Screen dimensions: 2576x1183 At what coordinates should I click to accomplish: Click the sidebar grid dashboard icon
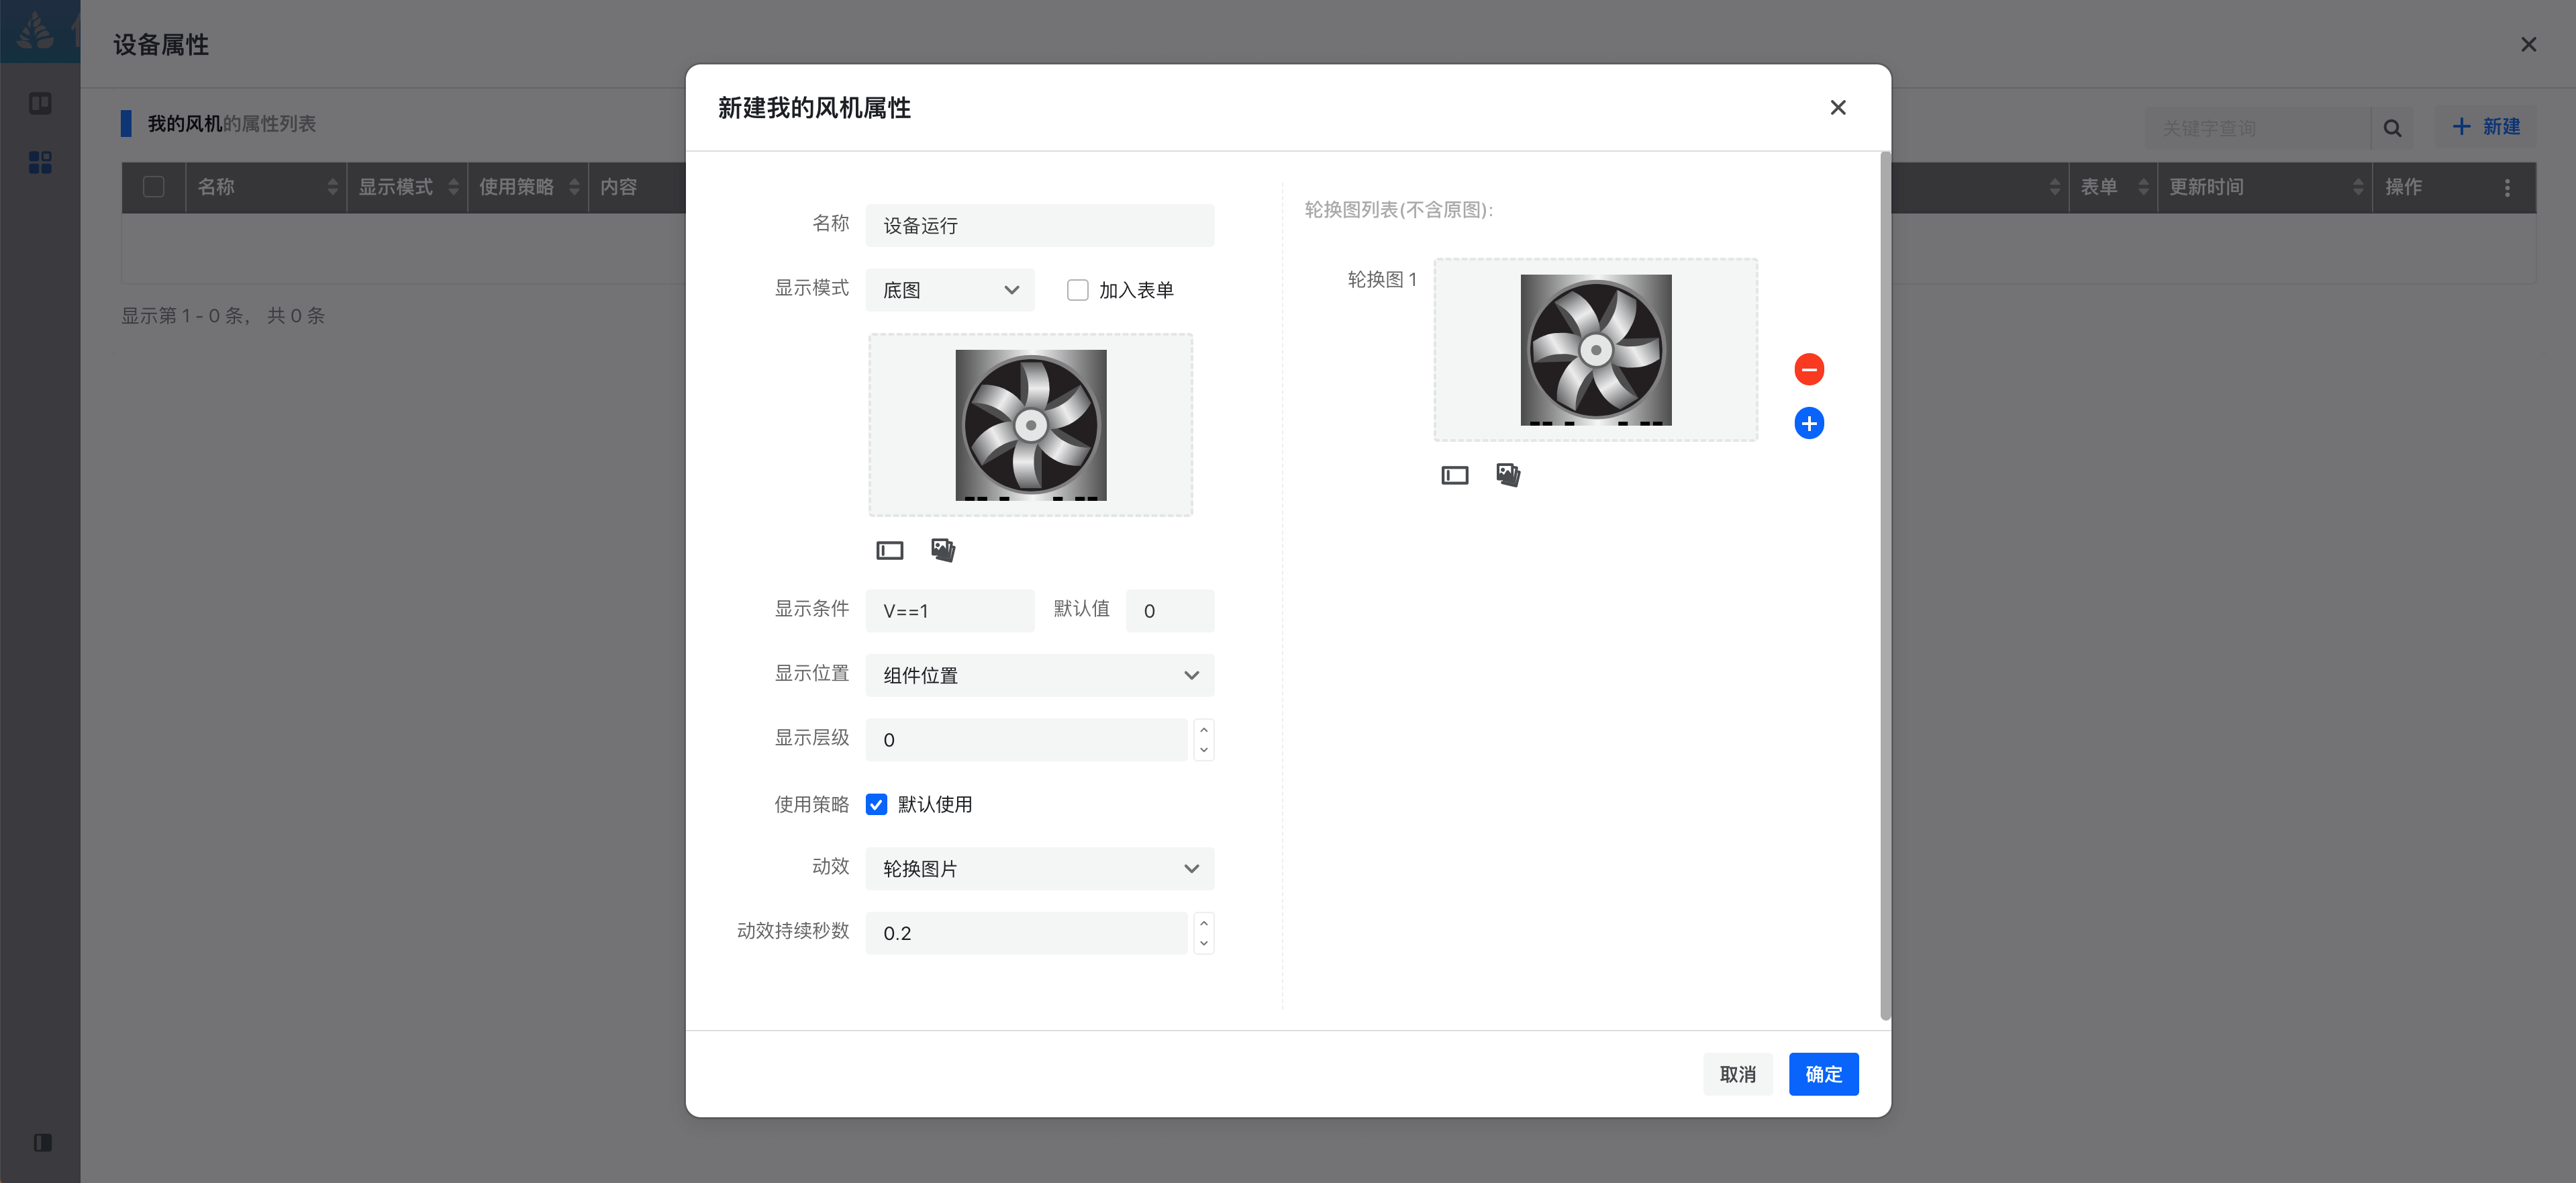pyautogui.click(x=40, y=162)
